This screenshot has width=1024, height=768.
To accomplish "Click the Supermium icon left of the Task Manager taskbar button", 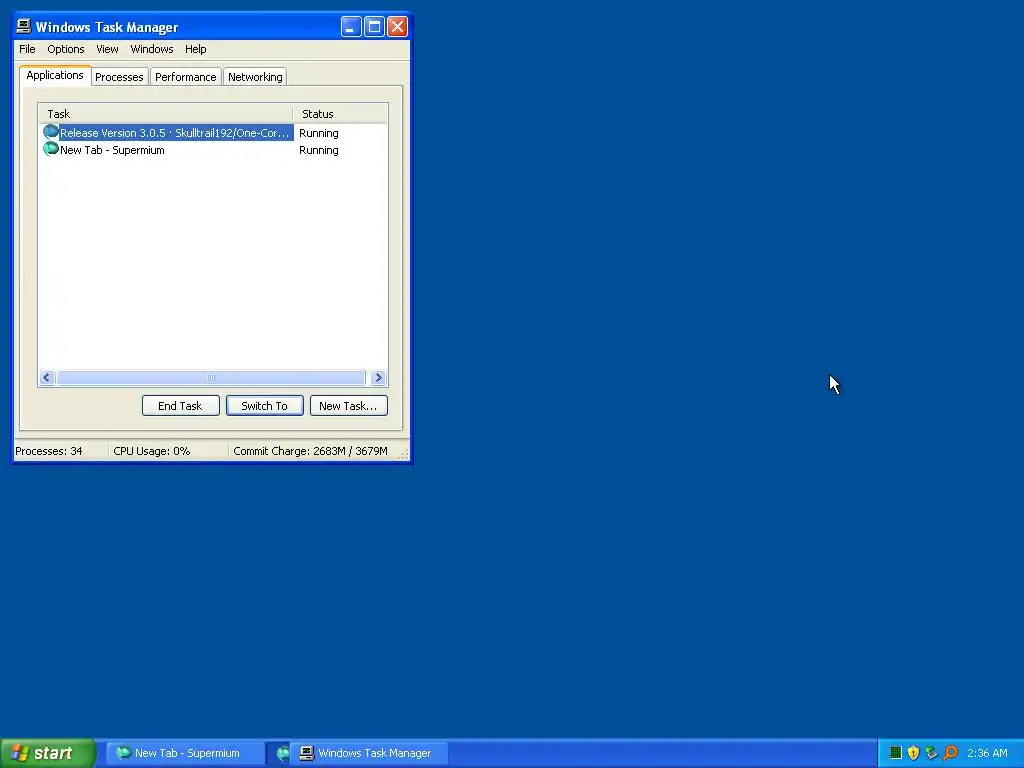I will tap(283, 753).
